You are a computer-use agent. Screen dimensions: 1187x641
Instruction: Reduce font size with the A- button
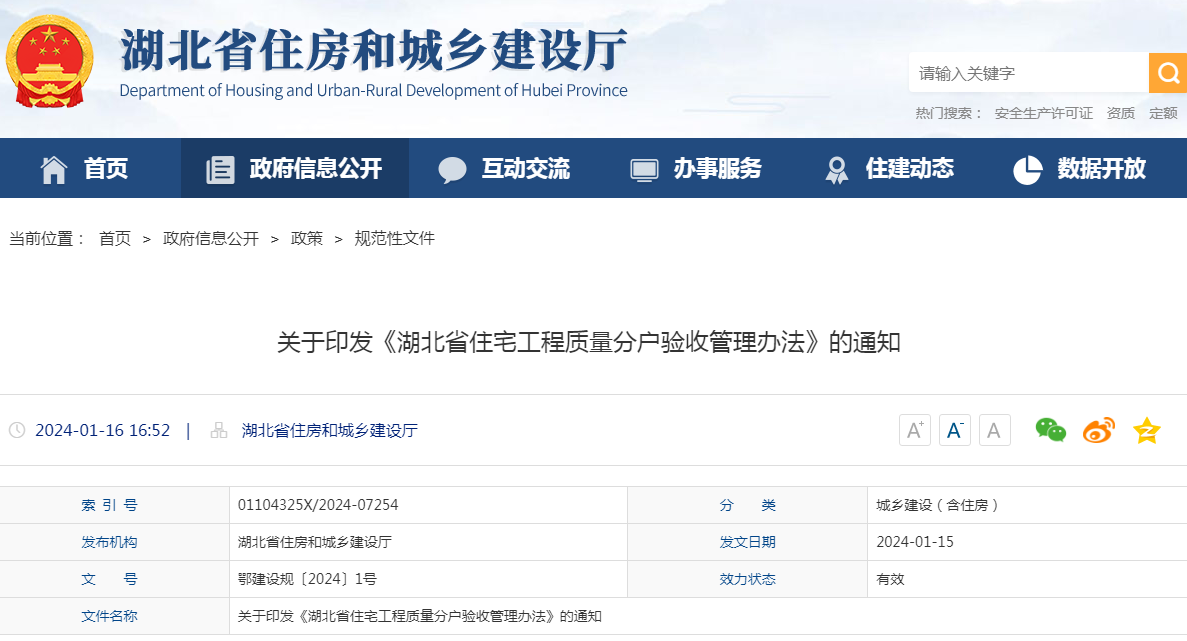(954, 429)
